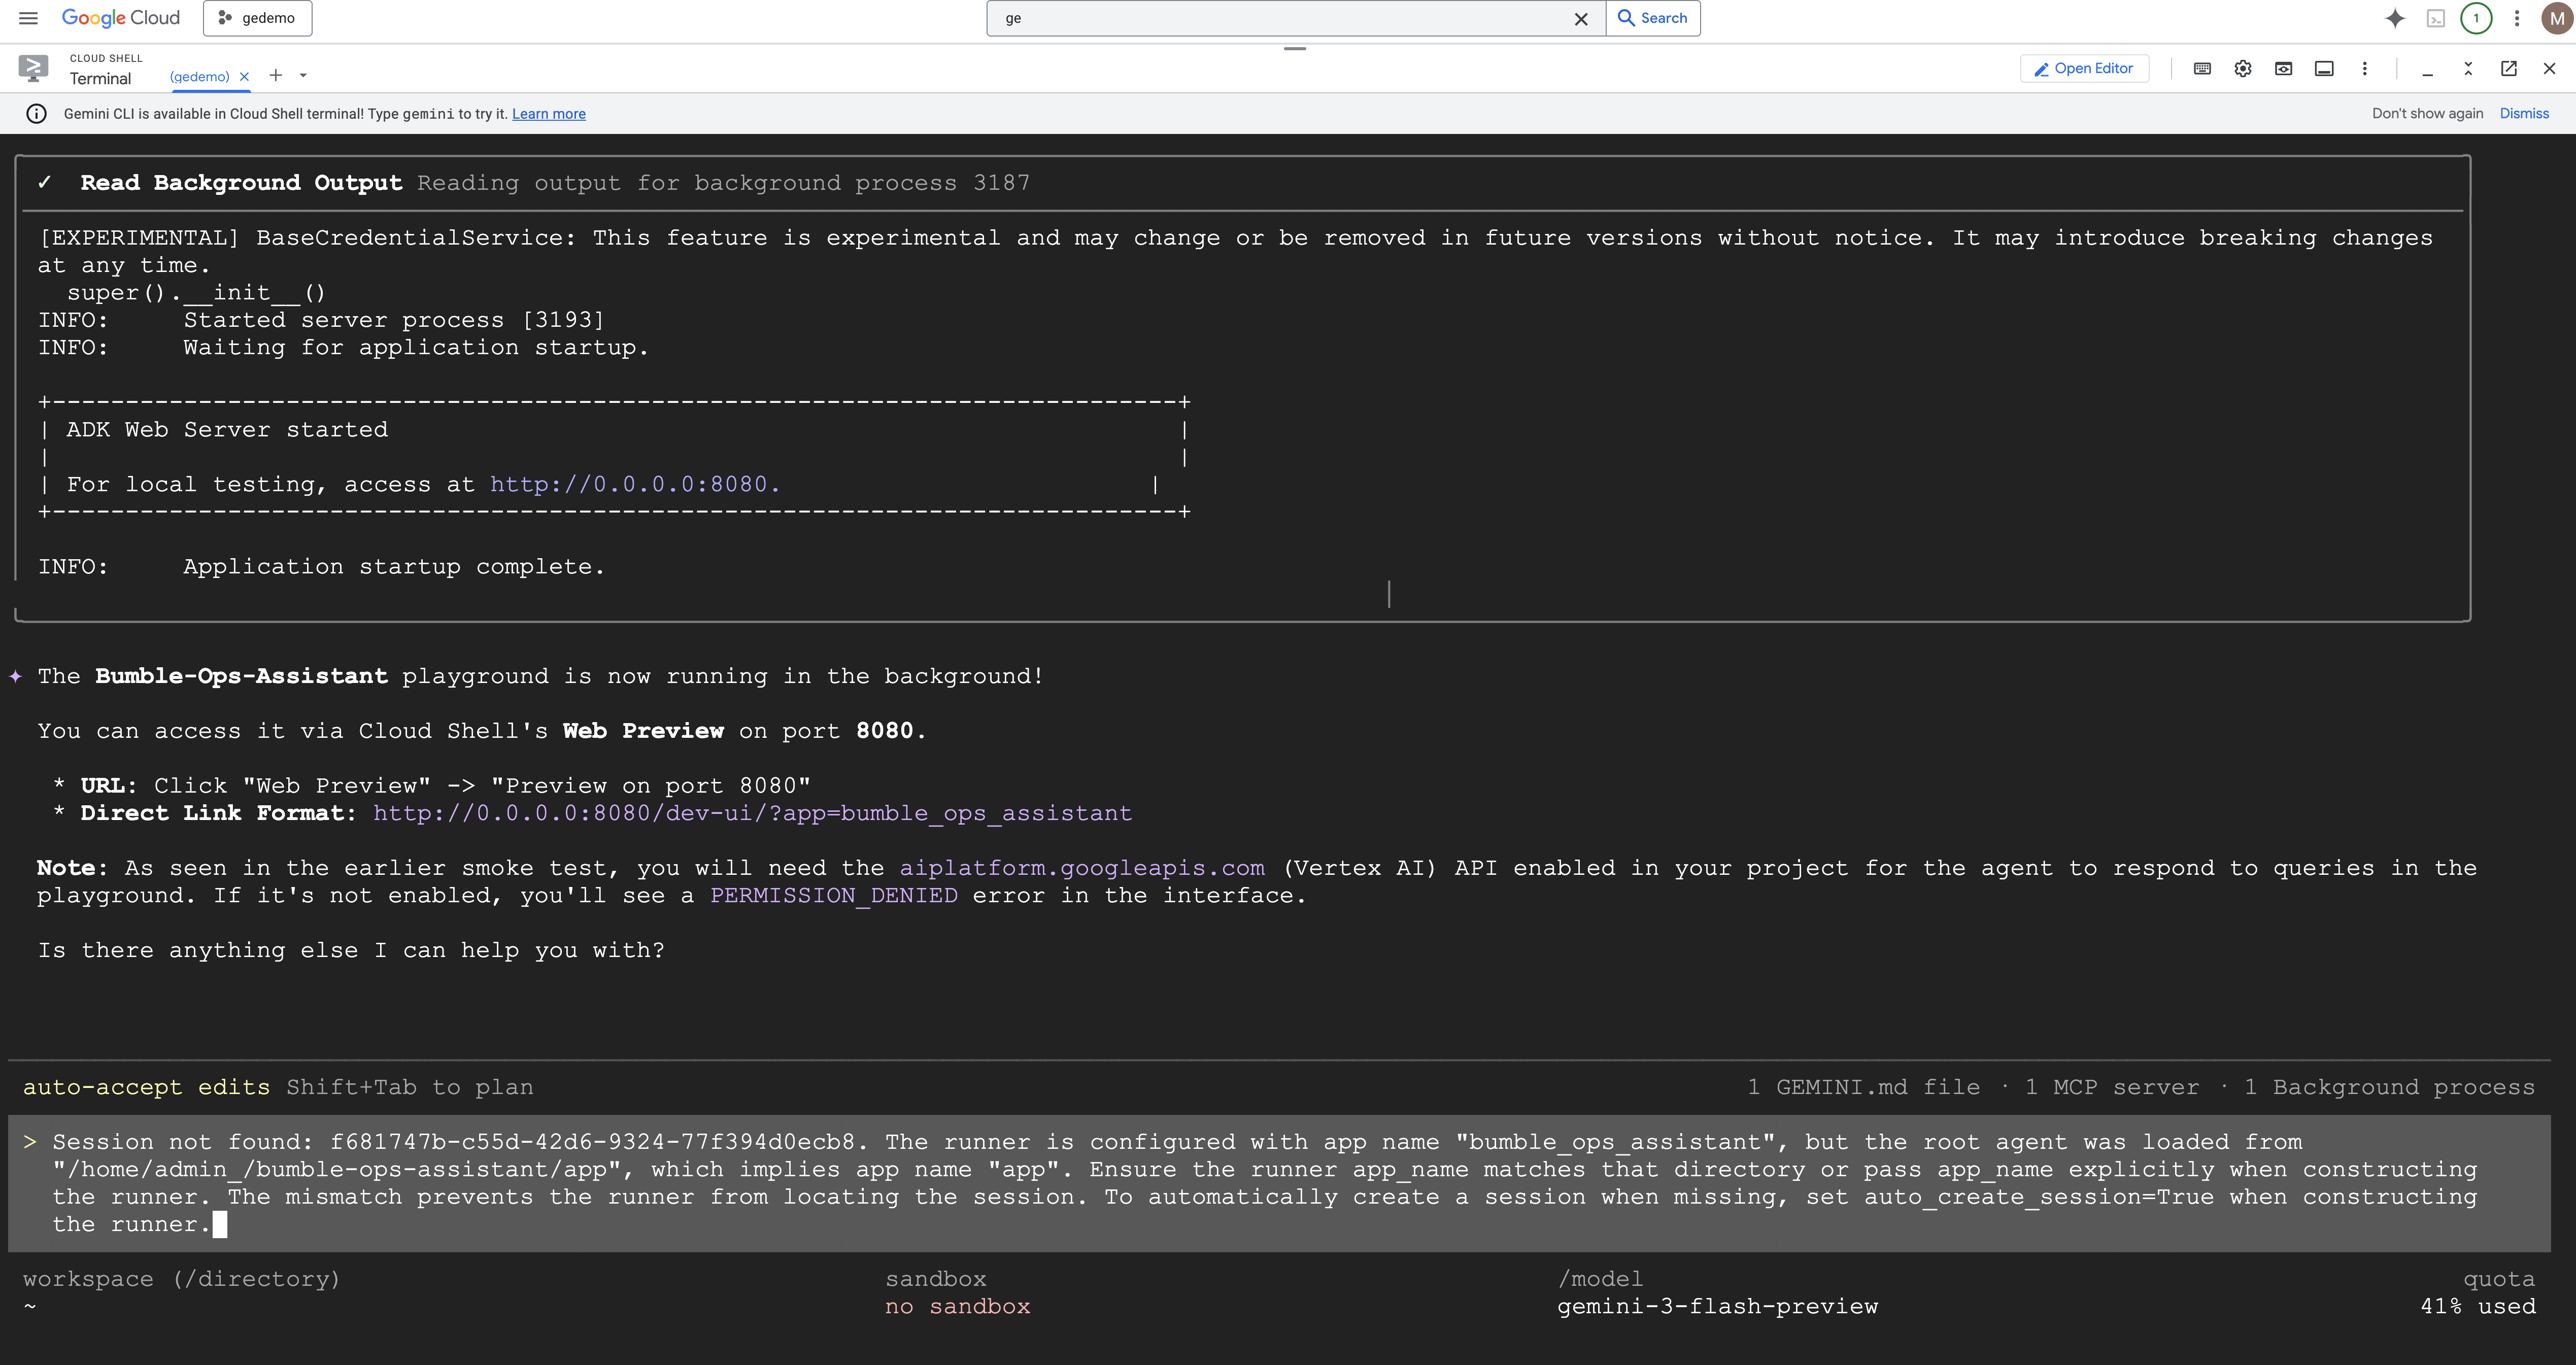Viewport: 2576px width, 1365px height.
Task: Open Cloud Shell in new window
Action: 2509,68
